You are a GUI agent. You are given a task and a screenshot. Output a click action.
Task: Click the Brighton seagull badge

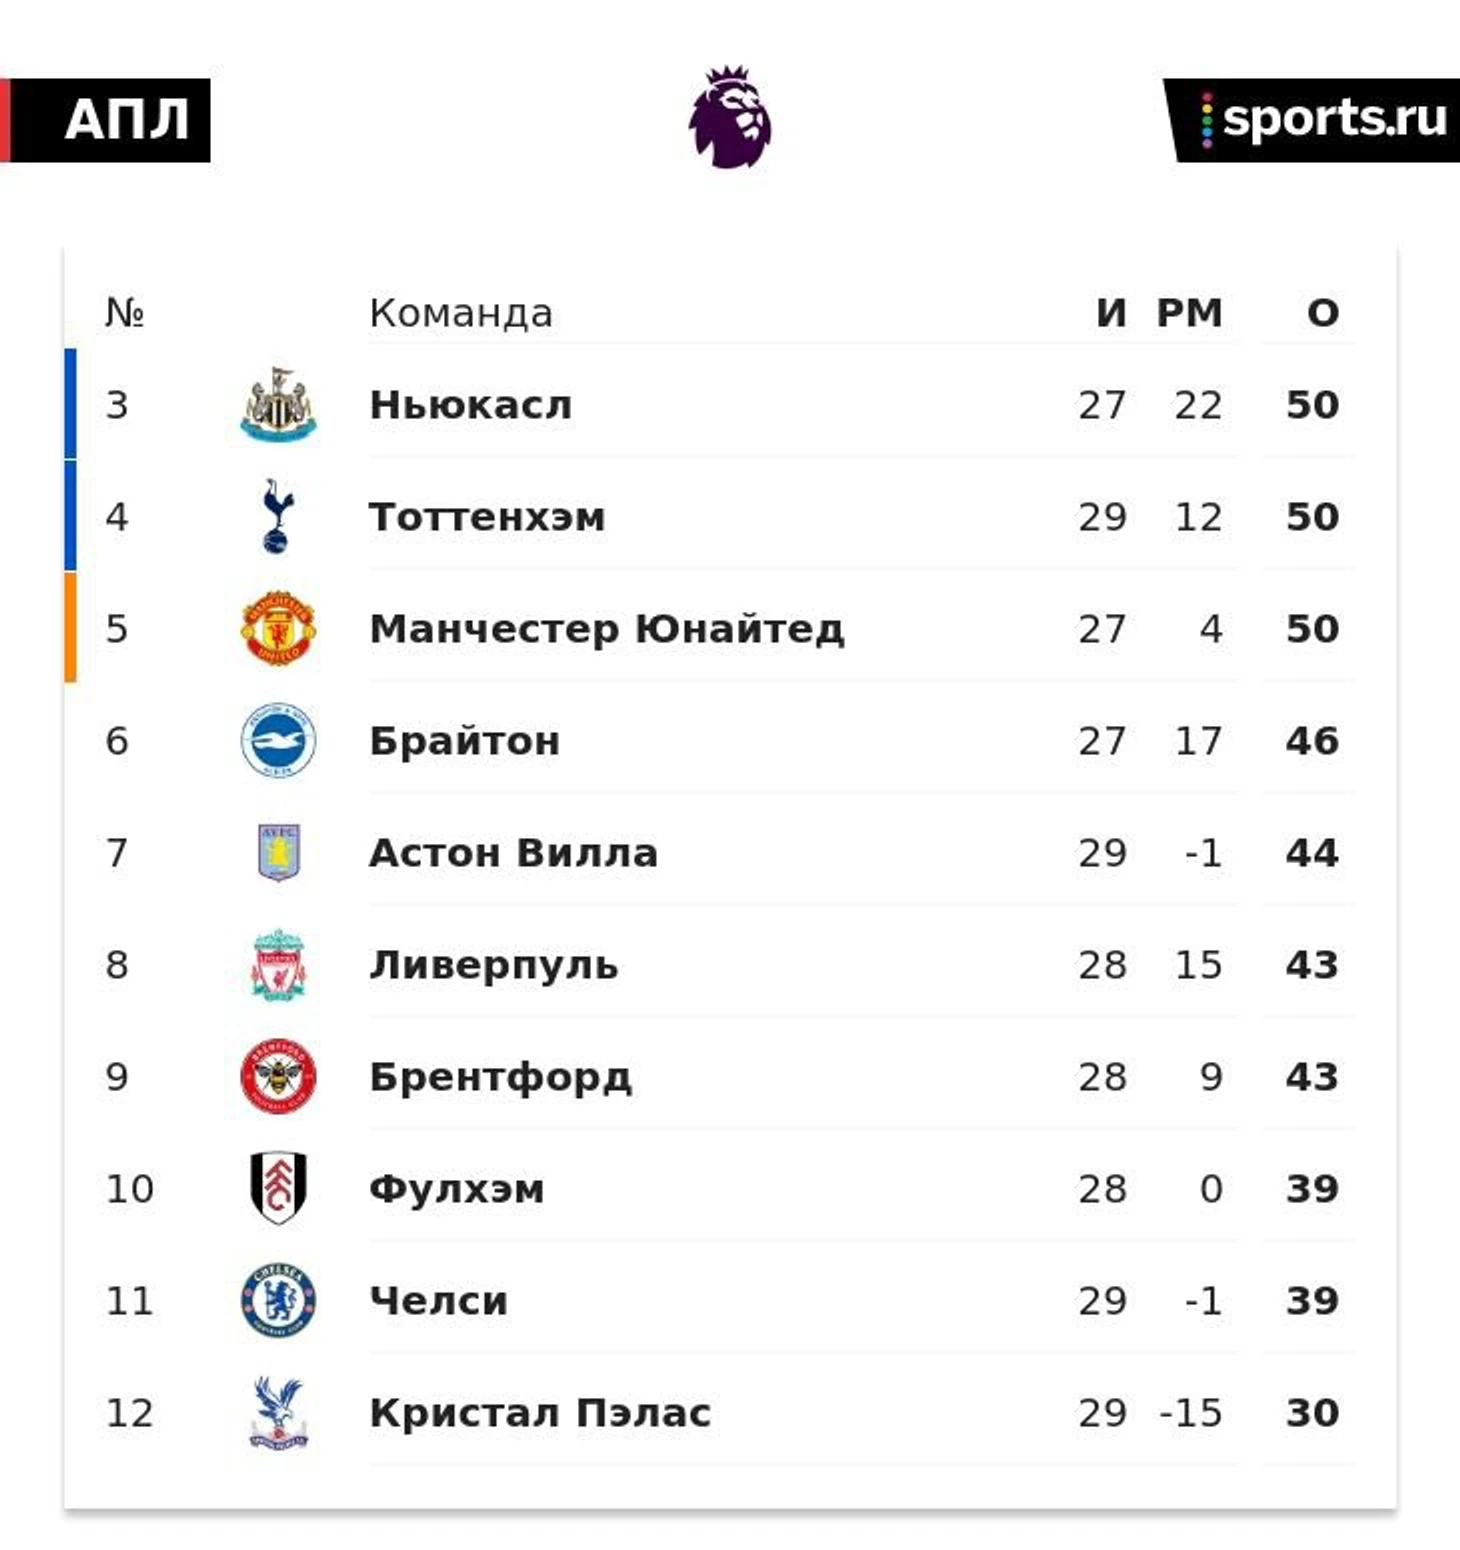pyautogui.click(x=278, y=740)
